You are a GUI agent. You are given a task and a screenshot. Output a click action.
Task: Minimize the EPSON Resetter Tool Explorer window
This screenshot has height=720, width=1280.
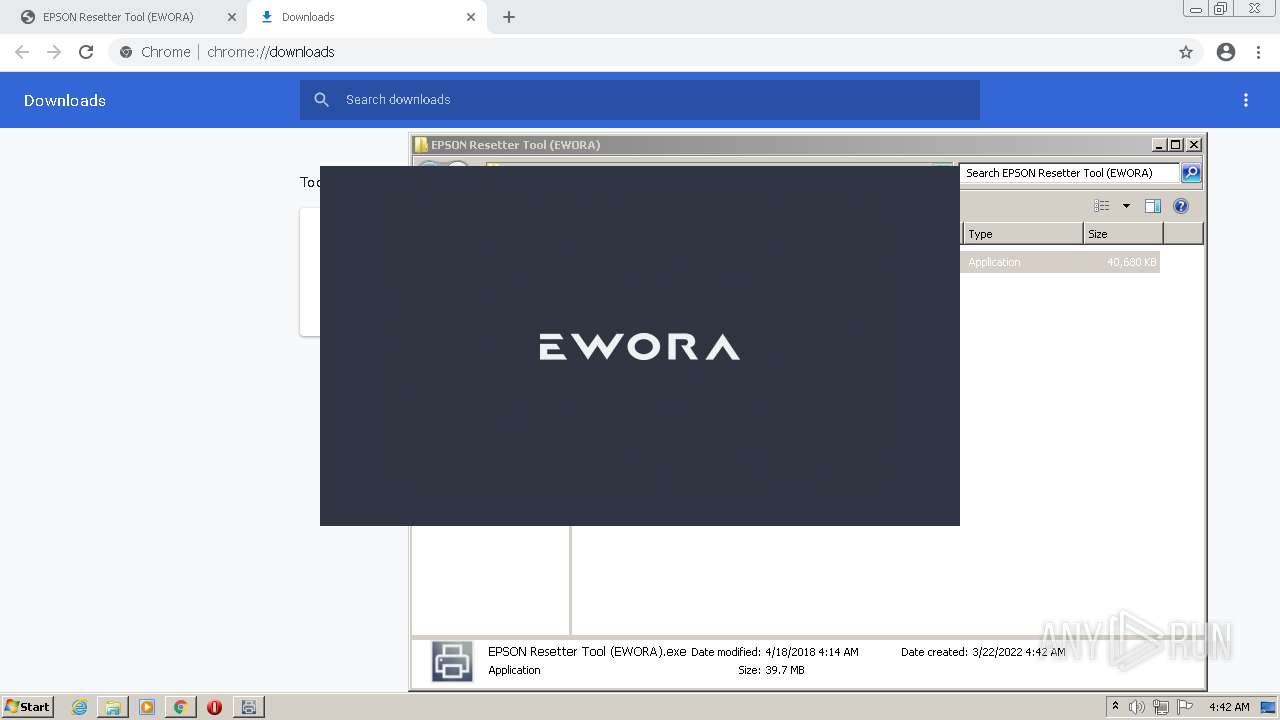pos(1159,145)
